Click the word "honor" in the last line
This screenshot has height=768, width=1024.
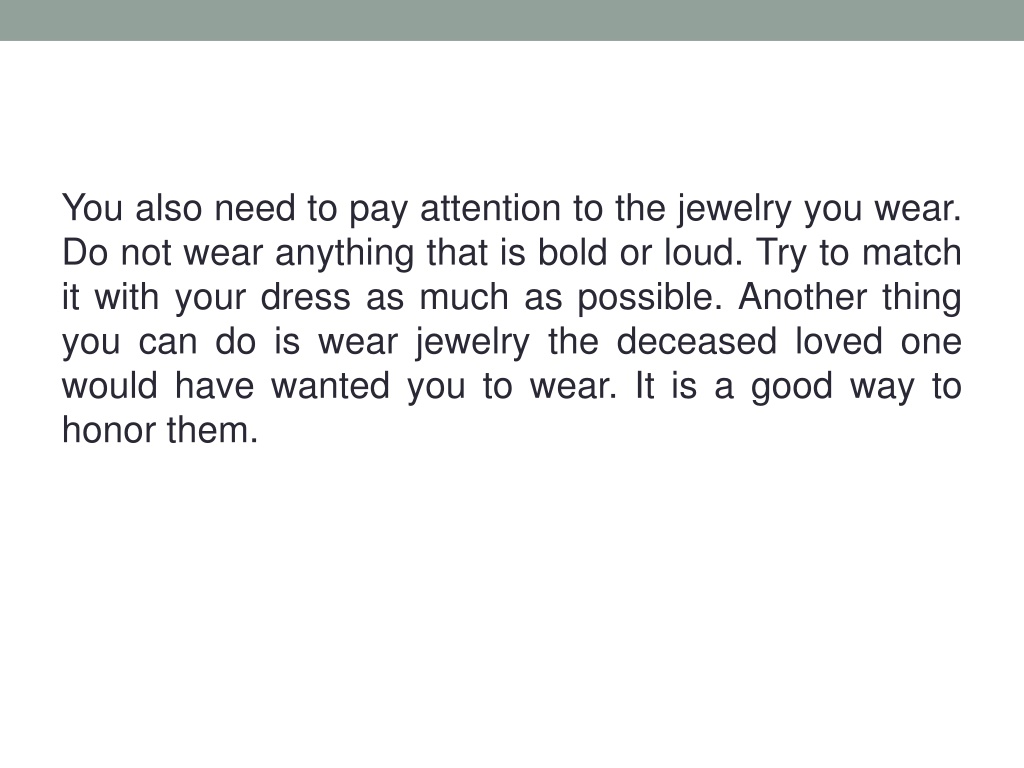108,430
